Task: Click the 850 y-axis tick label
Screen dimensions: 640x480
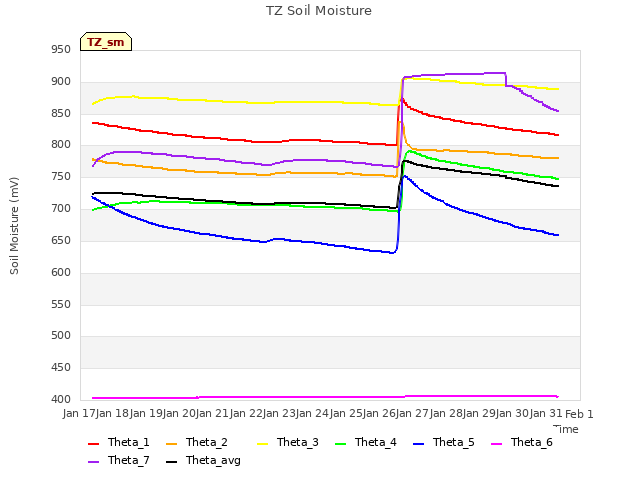Action: [61, 113]
